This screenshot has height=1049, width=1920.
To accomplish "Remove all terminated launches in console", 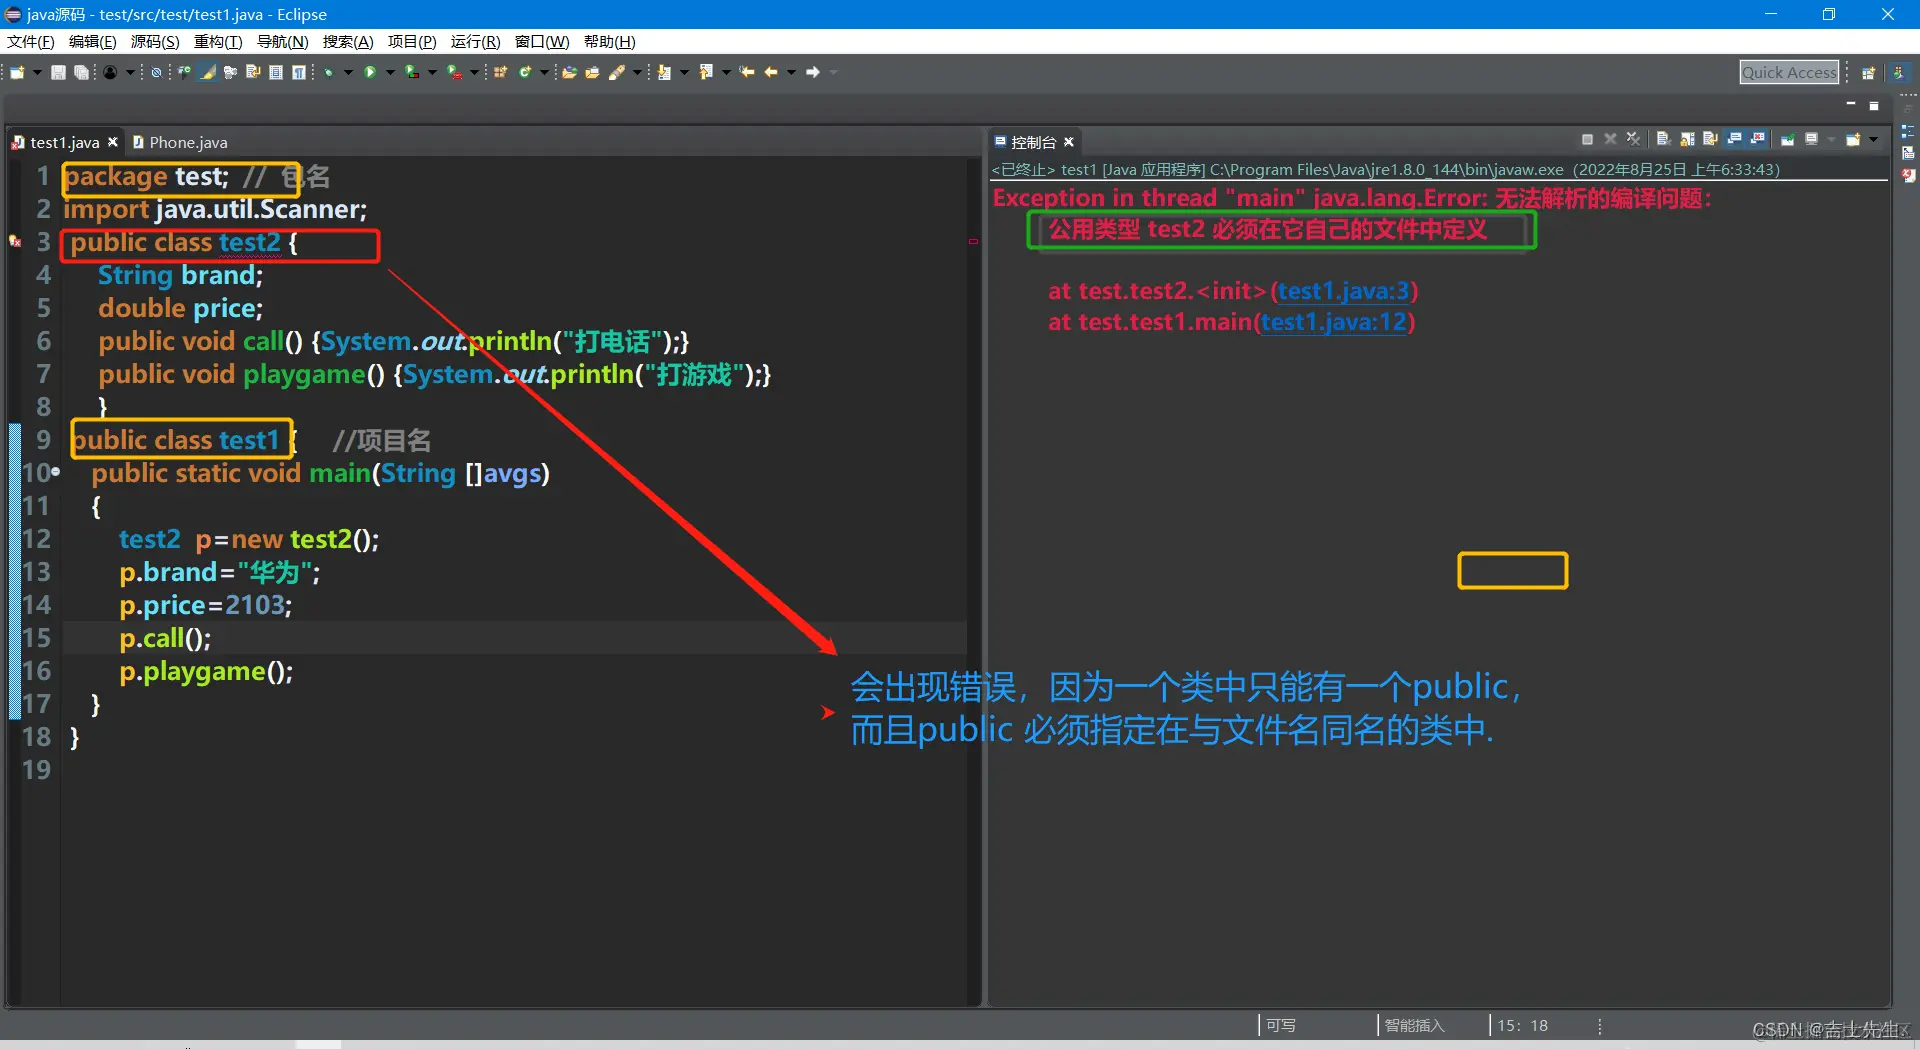I will 1634,140.
